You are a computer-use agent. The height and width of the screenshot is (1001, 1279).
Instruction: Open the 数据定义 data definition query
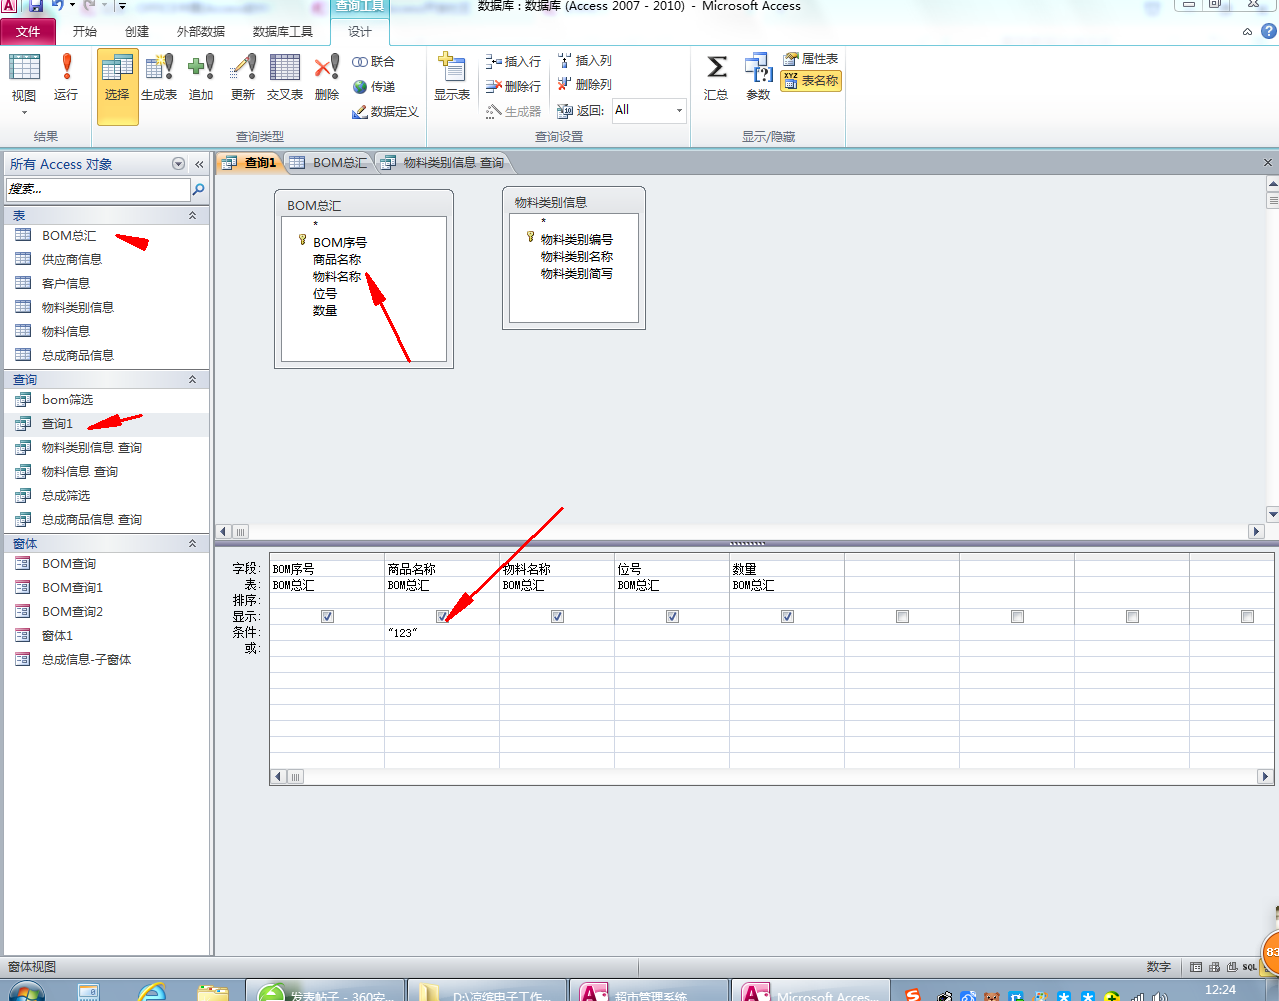385,112
